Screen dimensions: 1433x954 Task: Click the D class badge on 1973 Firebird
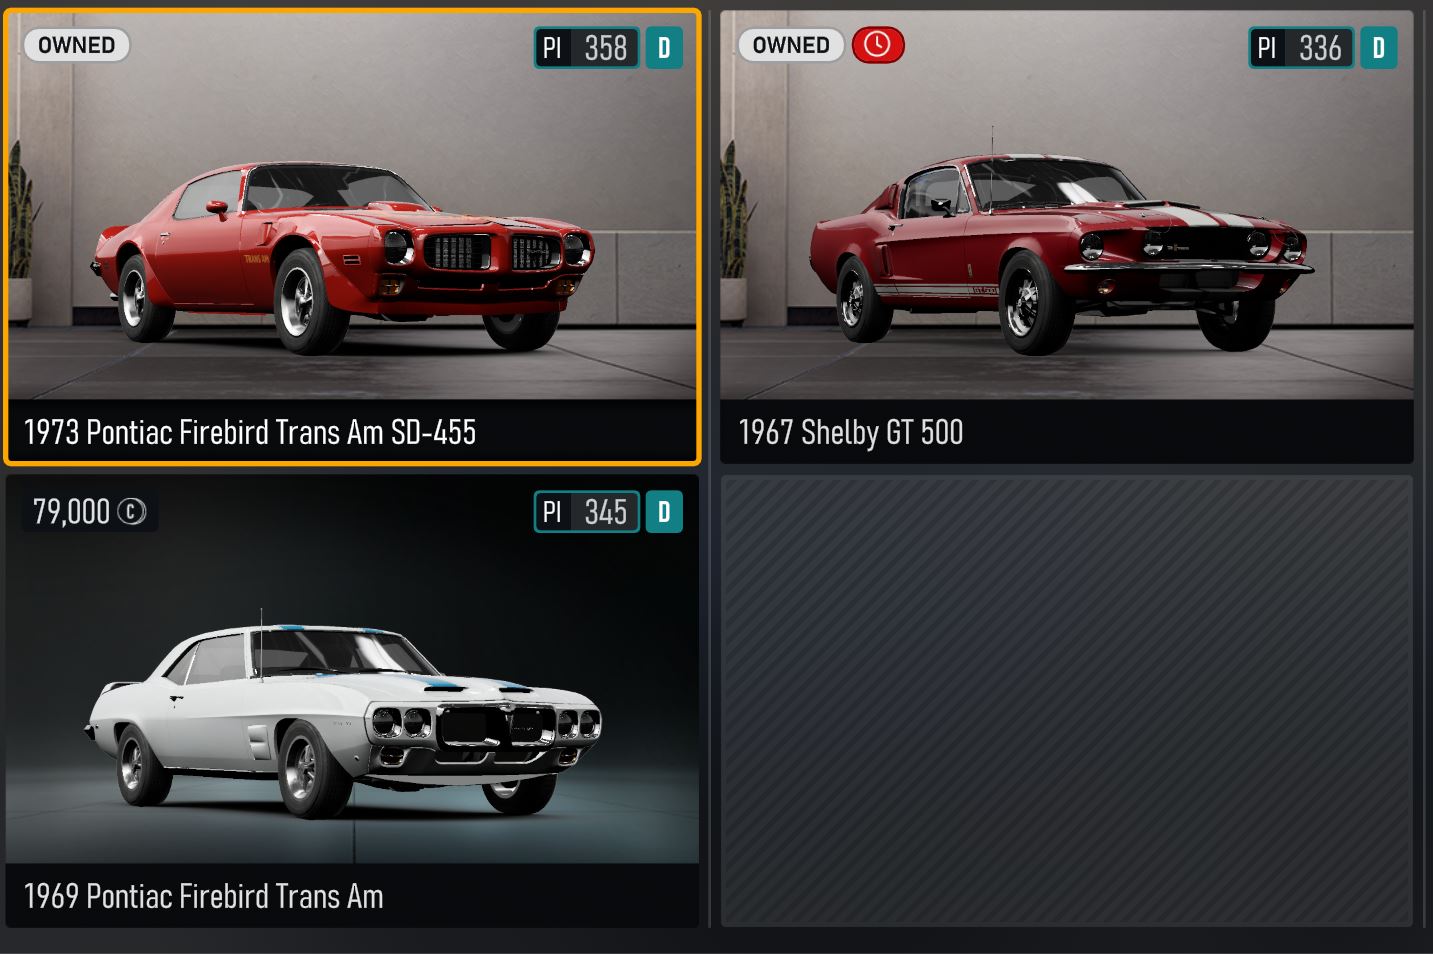tap(664, 48)
